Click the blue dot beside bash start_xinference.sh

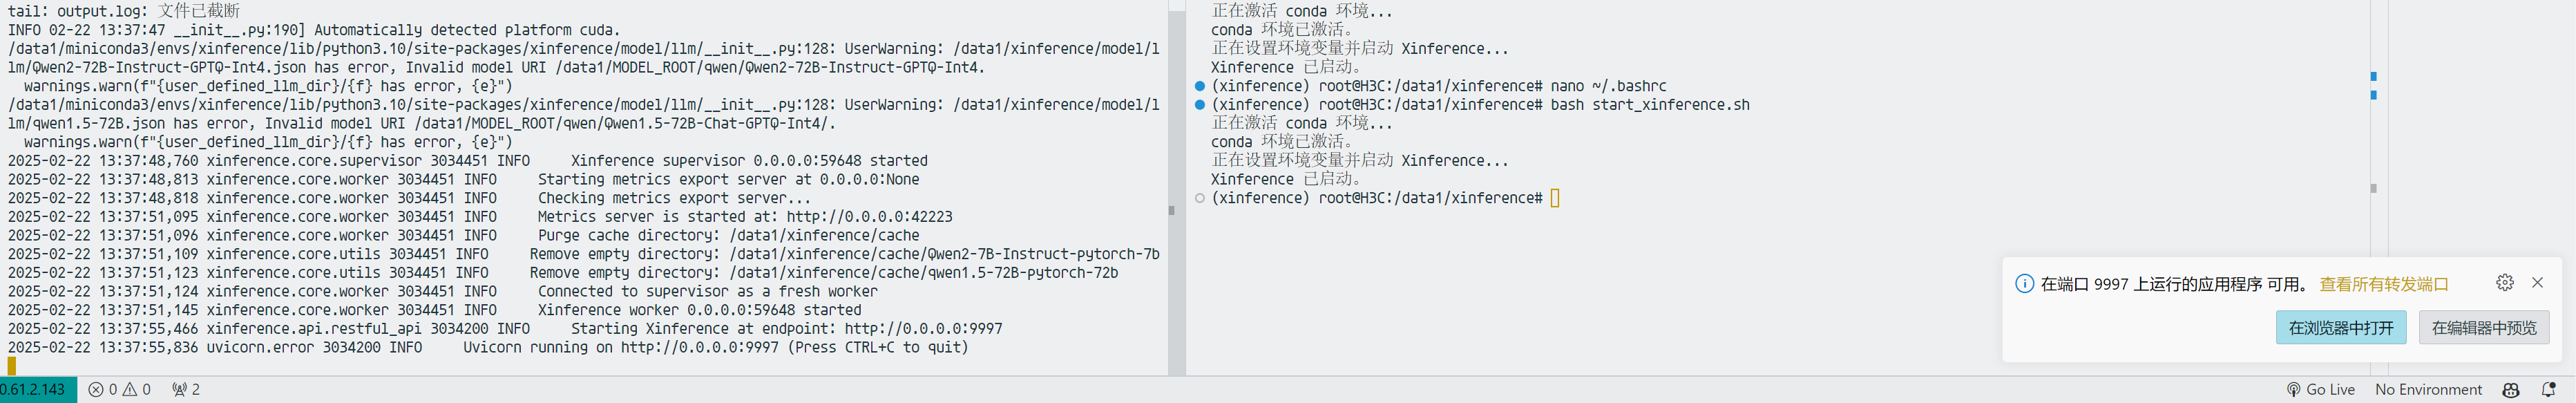pos(1200,105)
